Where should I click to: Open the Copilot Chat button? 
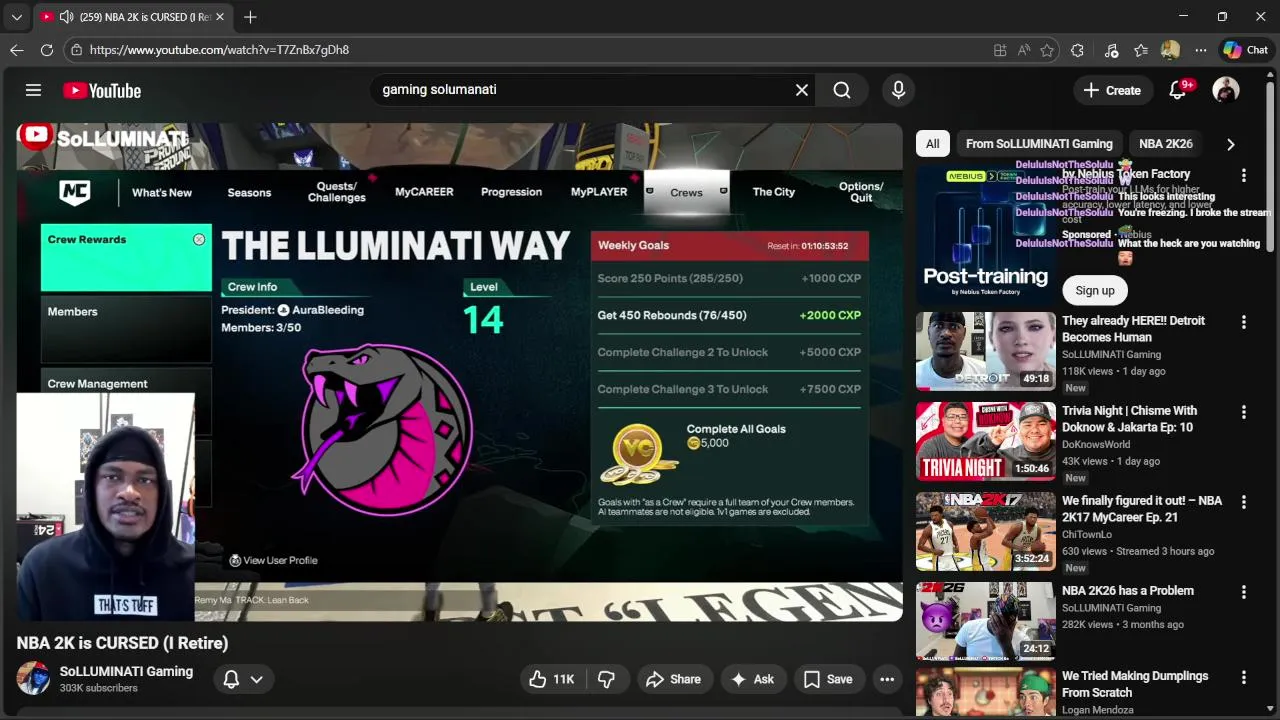(x=1246, y=50)
